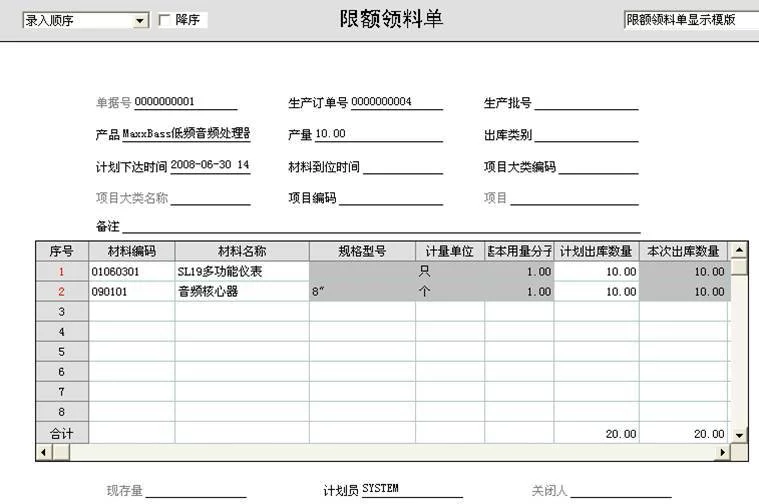
Task: Select row header 6 in the table
Action: tap(62, 372)
